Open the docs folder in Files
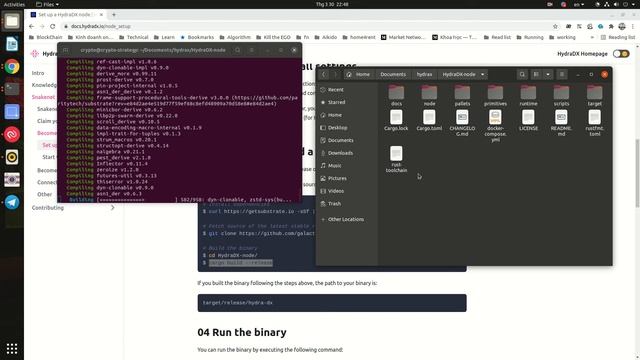The image size is (640, 360). click(396, 96)
